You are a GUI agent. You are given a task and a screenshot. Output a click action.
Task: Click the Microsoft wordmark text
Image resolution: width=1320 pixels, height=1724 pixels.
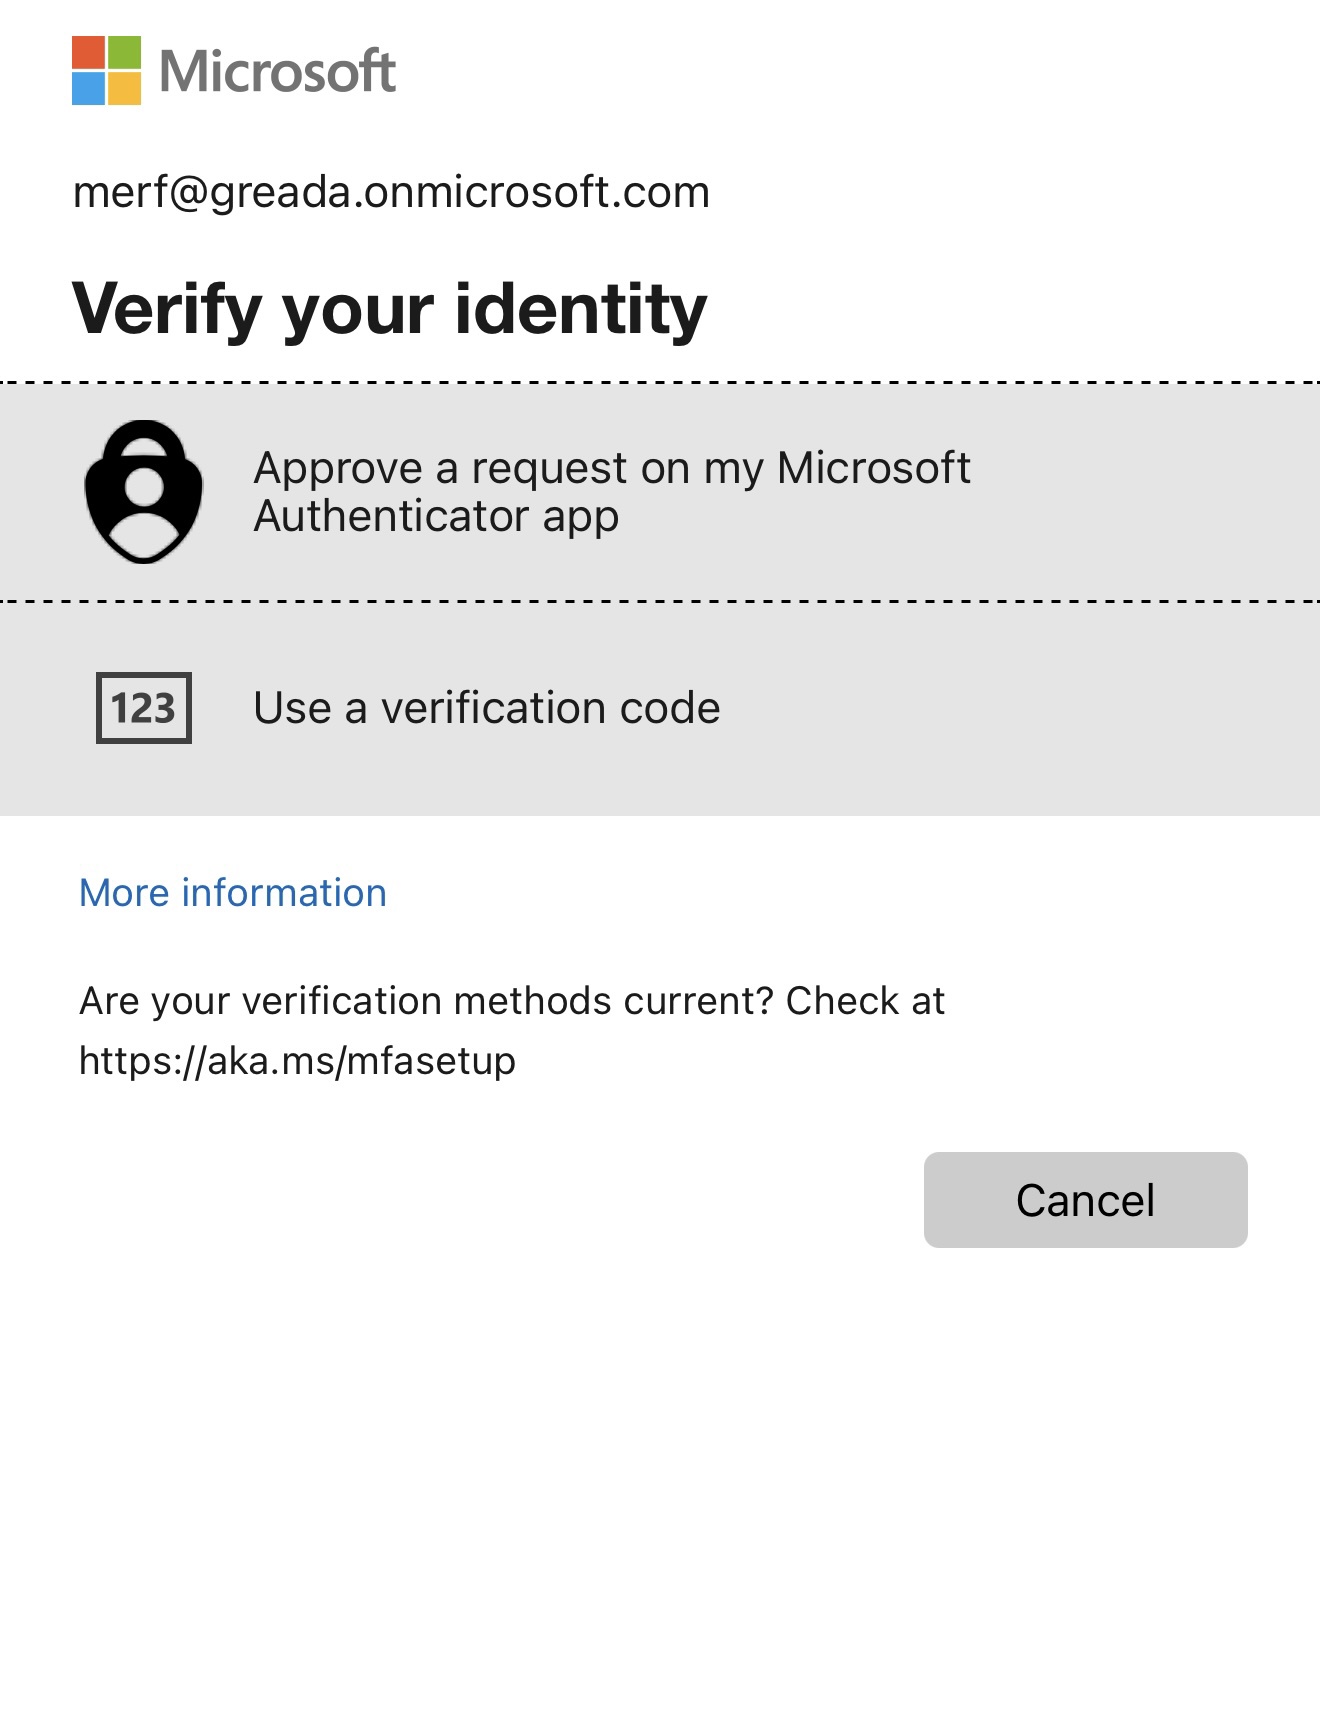coord(278,71)
